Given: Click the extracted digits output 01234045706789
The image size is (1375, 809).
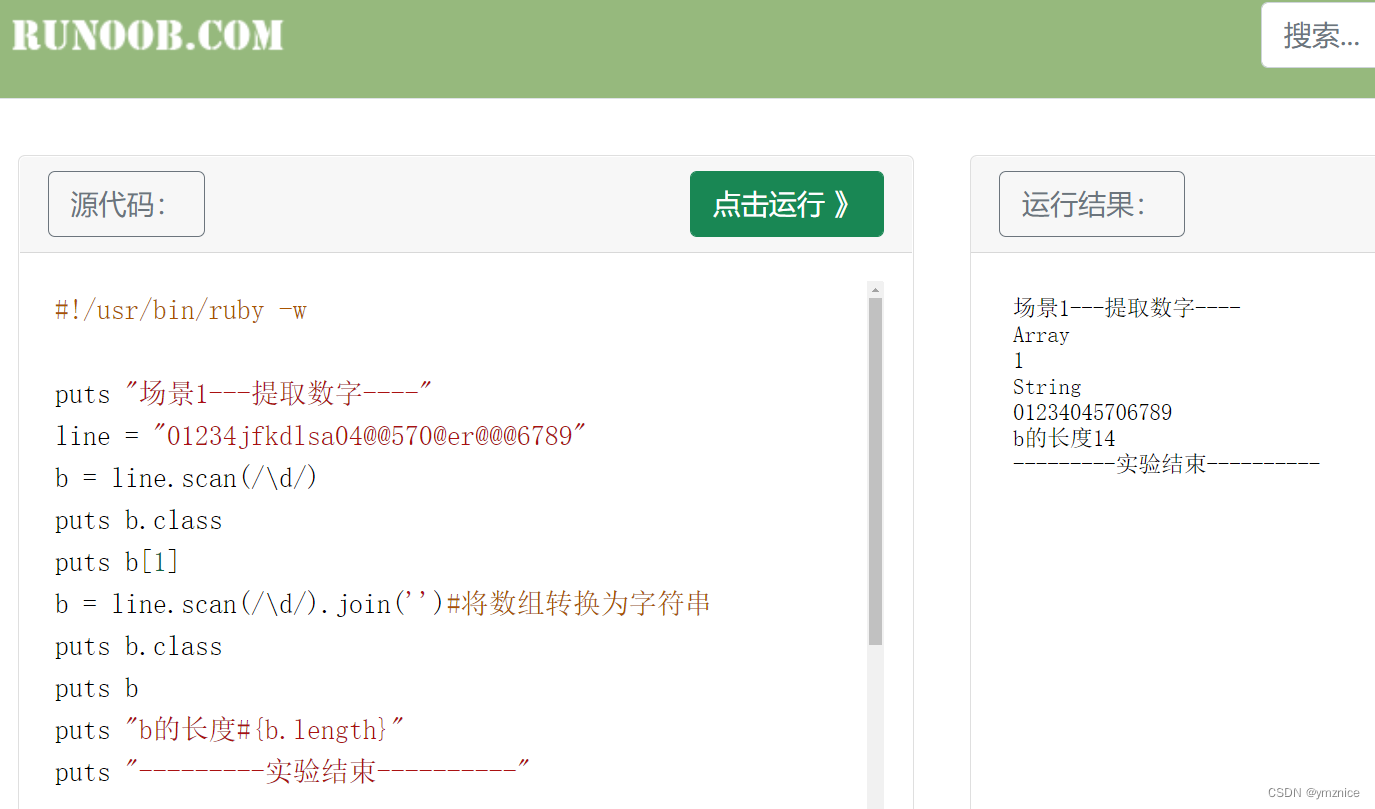Looking at the screenshot, I should 1091,412.
